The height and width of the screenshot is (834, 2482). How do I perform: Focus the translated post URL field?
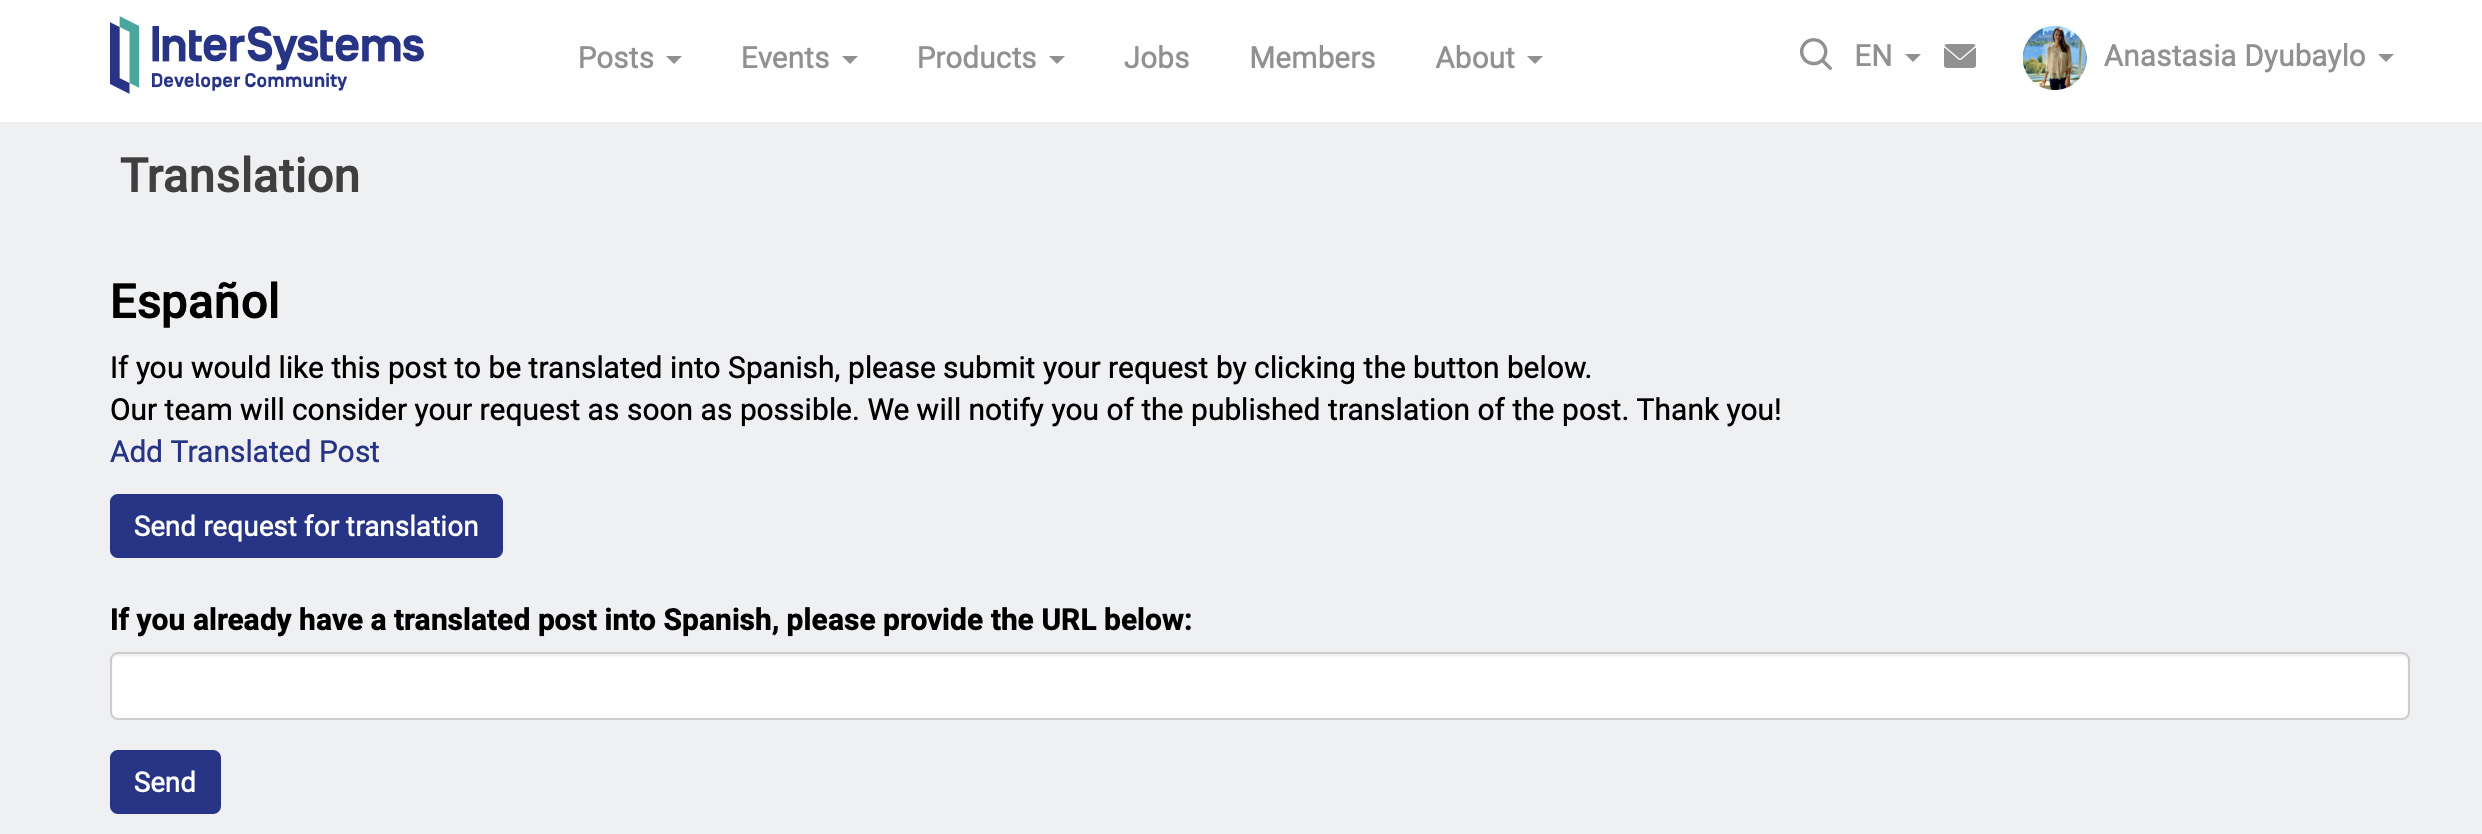point(1259,686)
